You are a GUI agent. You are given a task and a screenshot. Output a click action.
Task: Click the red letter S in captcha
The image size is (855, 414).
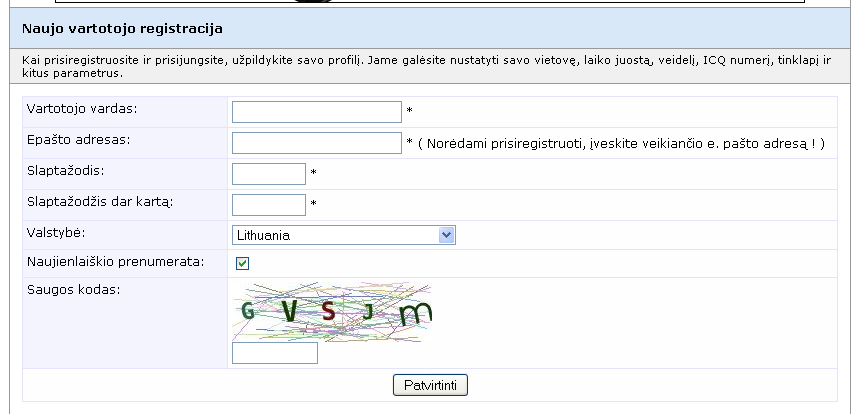click(328, 311)
